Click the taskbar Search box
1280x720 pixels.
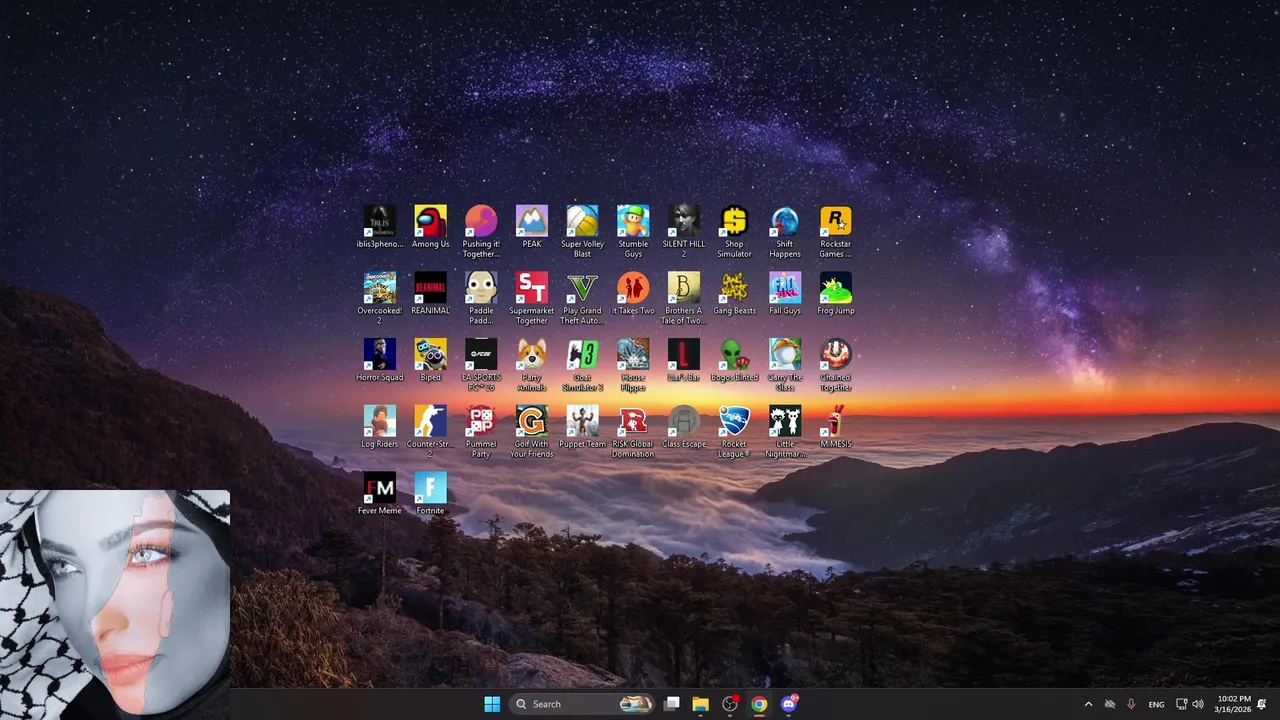pyautogui.click(x=582, y=704)
